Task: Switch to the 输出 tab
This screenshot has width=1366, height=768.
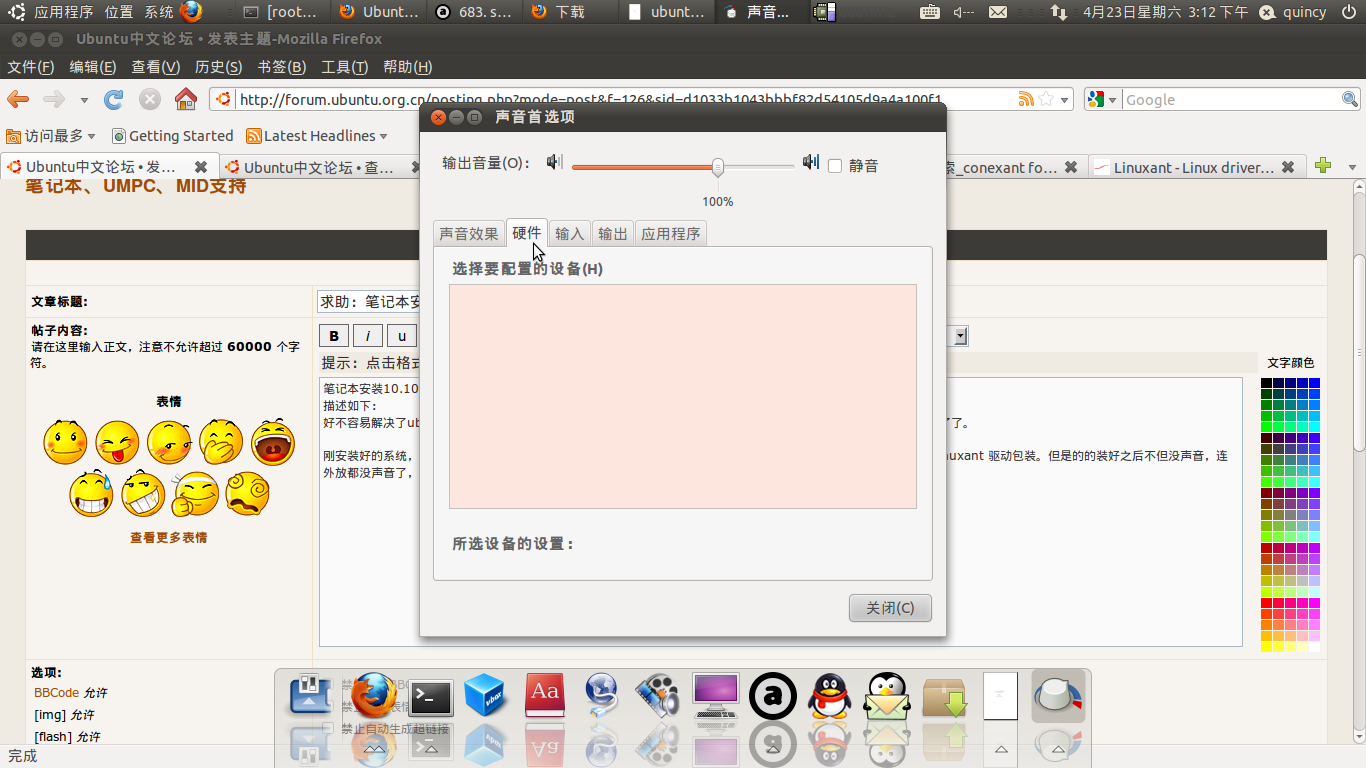Action: pos(613,233)
